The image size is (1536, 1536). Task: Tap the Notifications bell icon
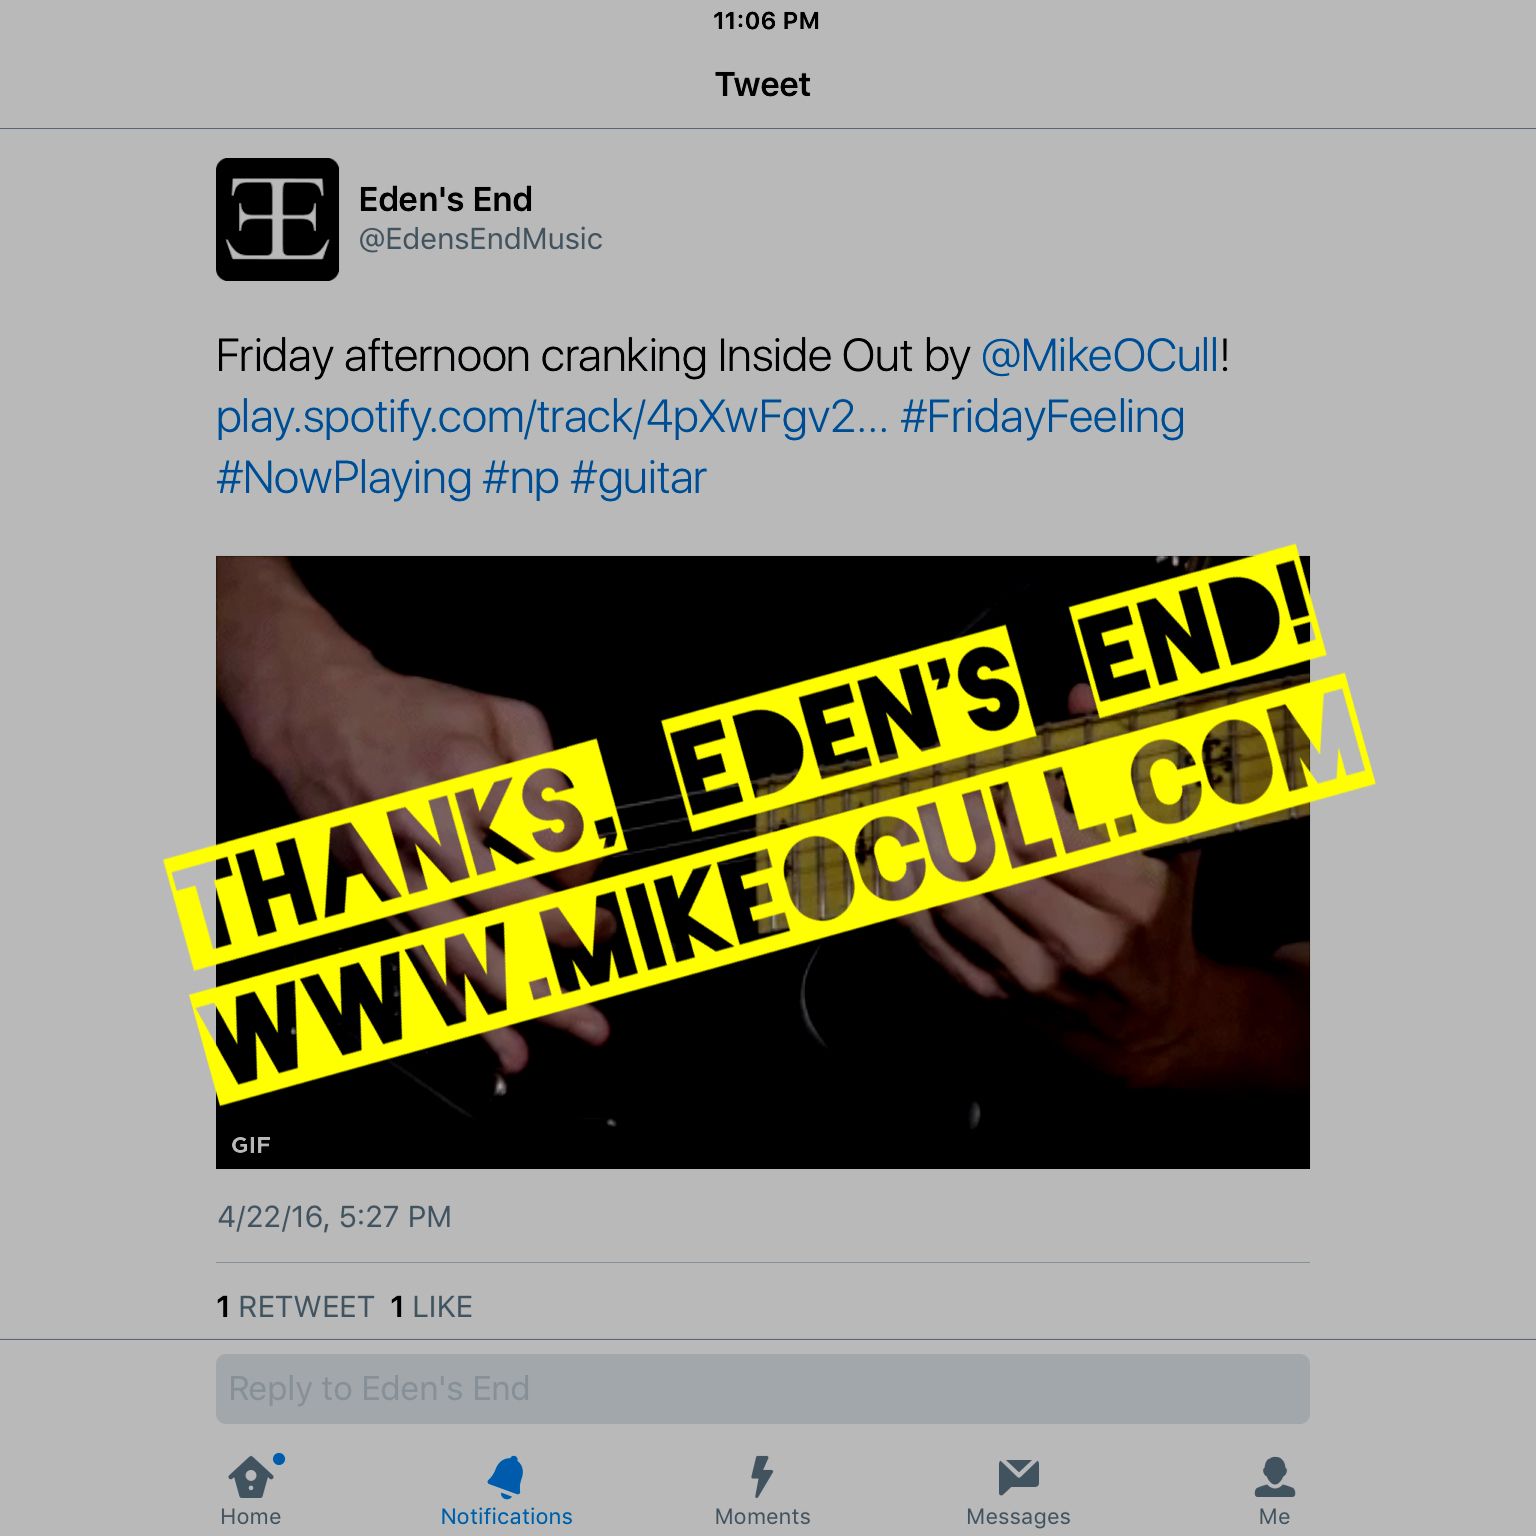coord(506,1476)
